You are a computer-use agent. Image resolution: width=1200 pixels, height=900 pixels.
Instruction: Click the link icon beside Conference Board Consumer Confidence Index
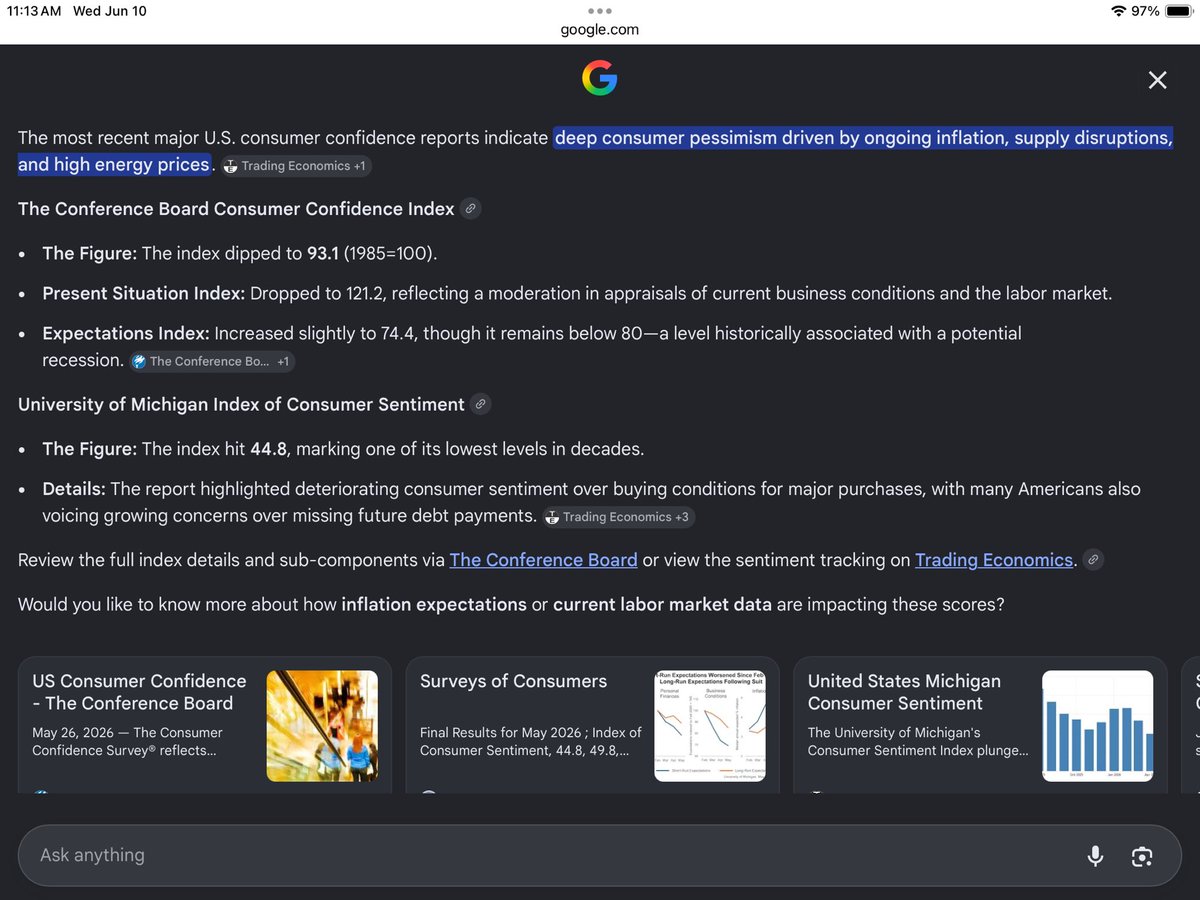(x=470, y=209)
